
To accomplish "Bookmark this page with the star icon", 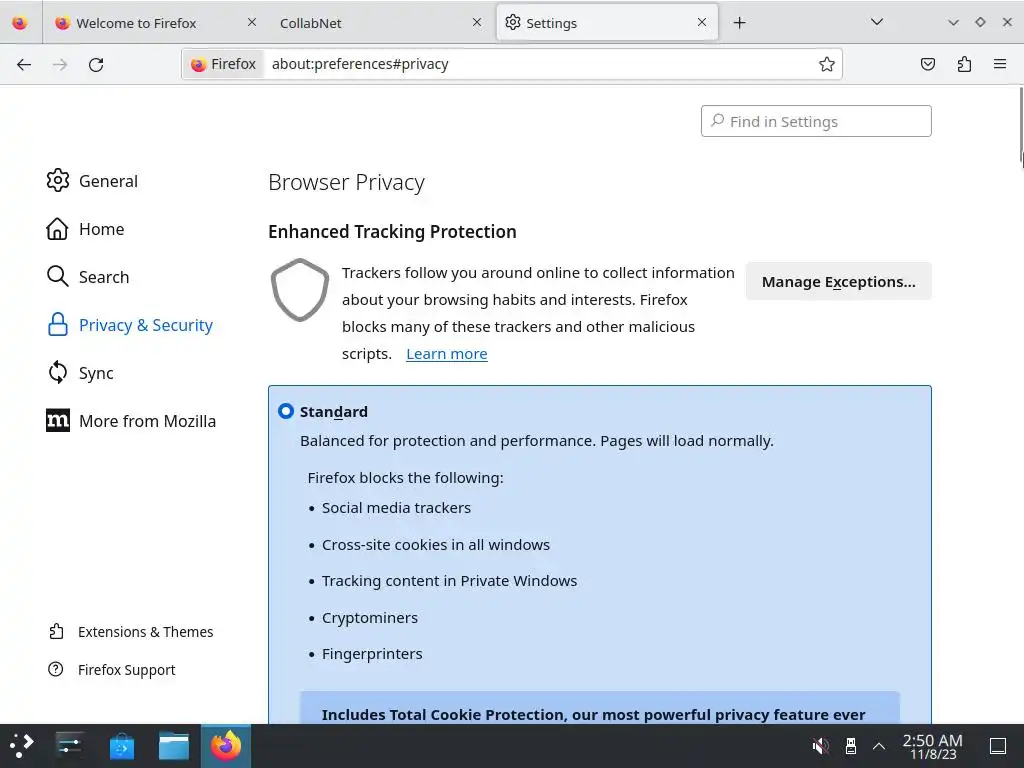I will click(827, 64).
